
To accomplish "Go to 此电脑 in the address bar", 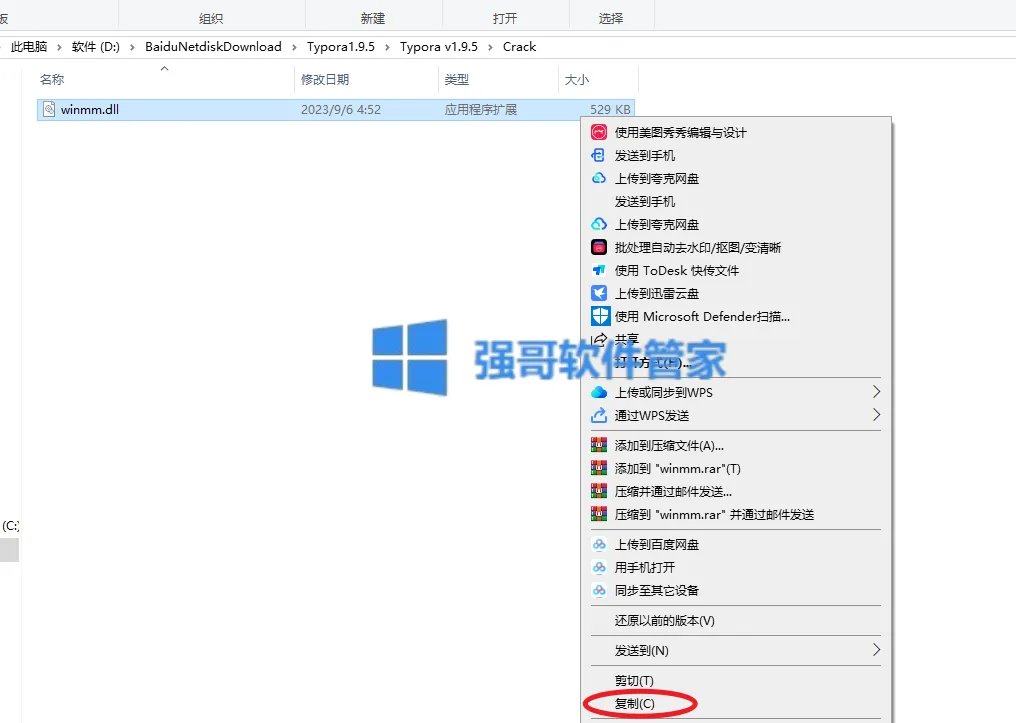I will (x=29, y=47).
